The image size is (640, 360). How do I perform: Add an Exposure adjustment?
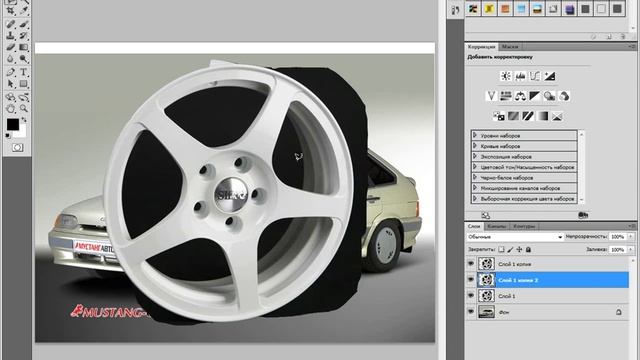[550, 76]
